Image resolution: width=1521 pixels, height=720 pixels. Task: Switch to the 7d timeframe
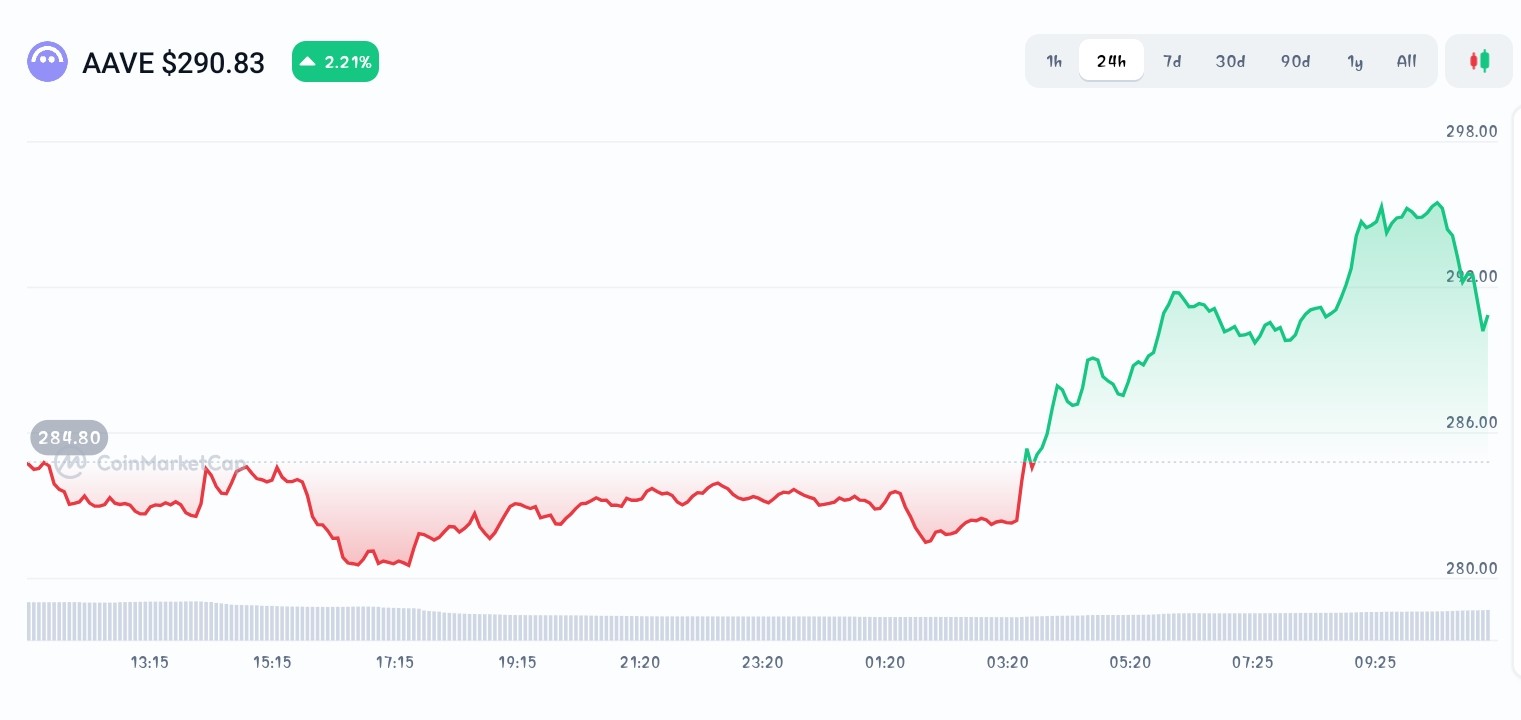pos(1171,61)
